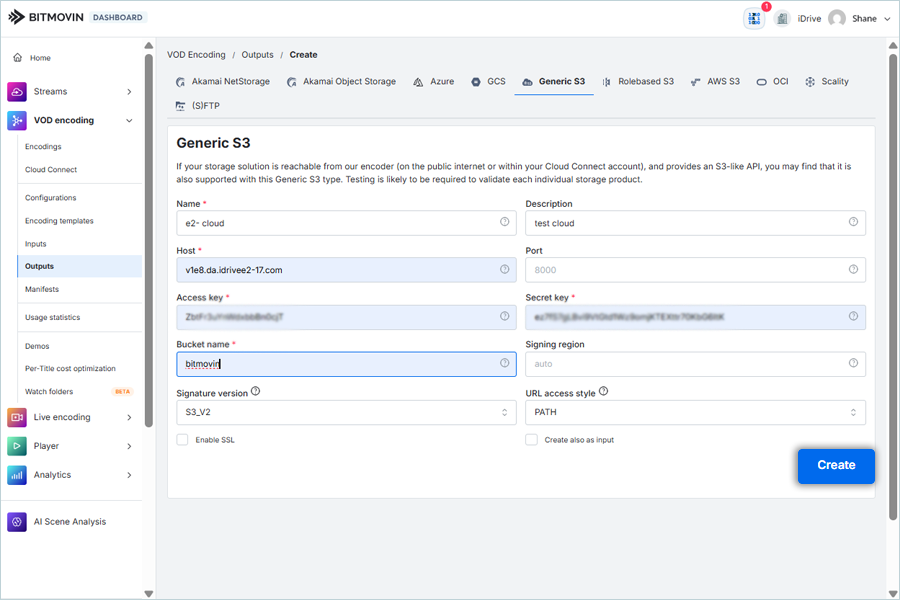The width and height of the screenshot is (900, 600).
Task: Click the Streams cloud icon
Action: (17, 92)
